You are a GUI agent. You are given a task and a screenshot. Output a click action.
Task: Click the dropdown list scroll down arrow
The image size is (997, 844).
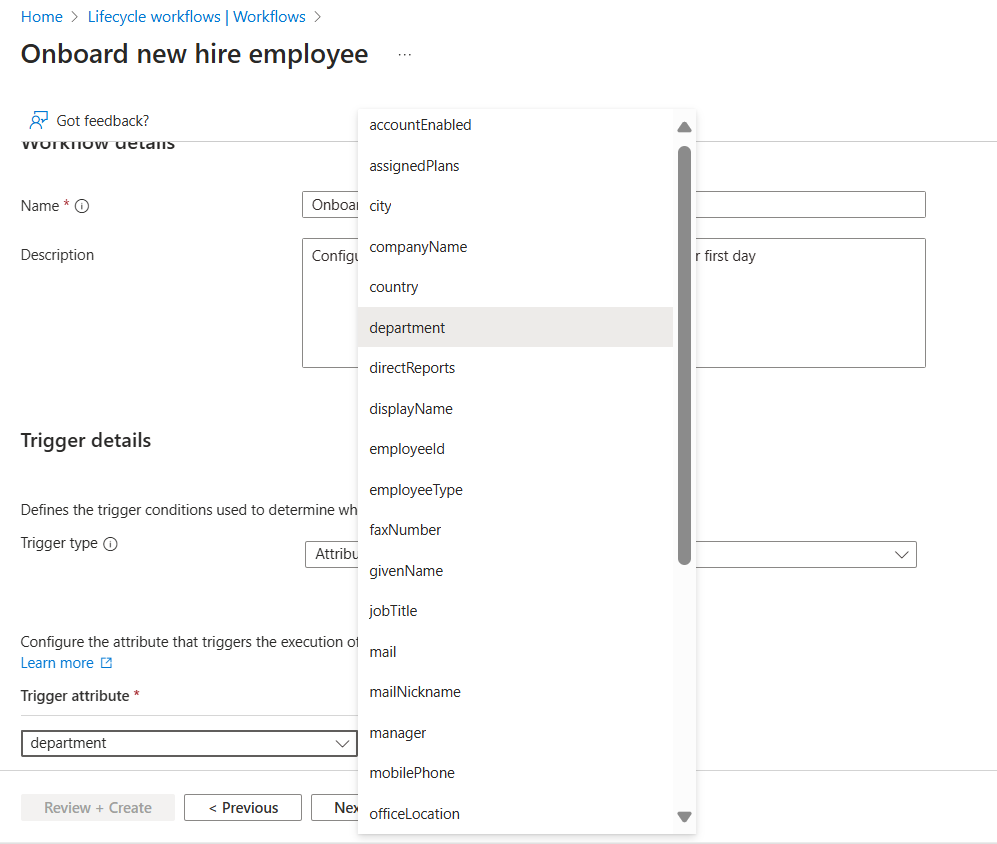coord(684,817)
